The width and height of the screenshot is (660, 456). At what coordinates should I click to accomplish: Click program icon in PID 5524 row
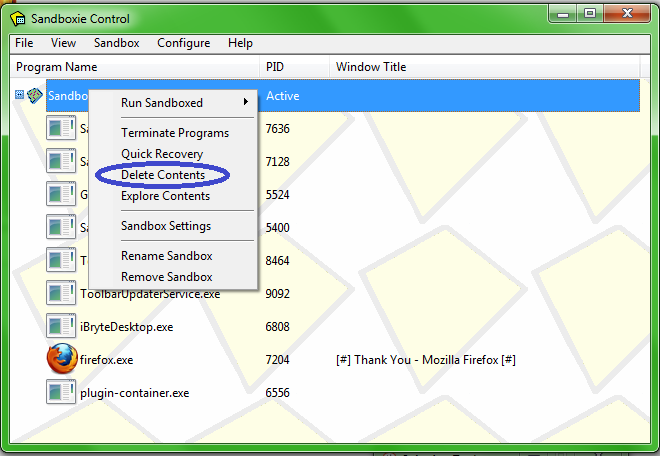[61, 194]
